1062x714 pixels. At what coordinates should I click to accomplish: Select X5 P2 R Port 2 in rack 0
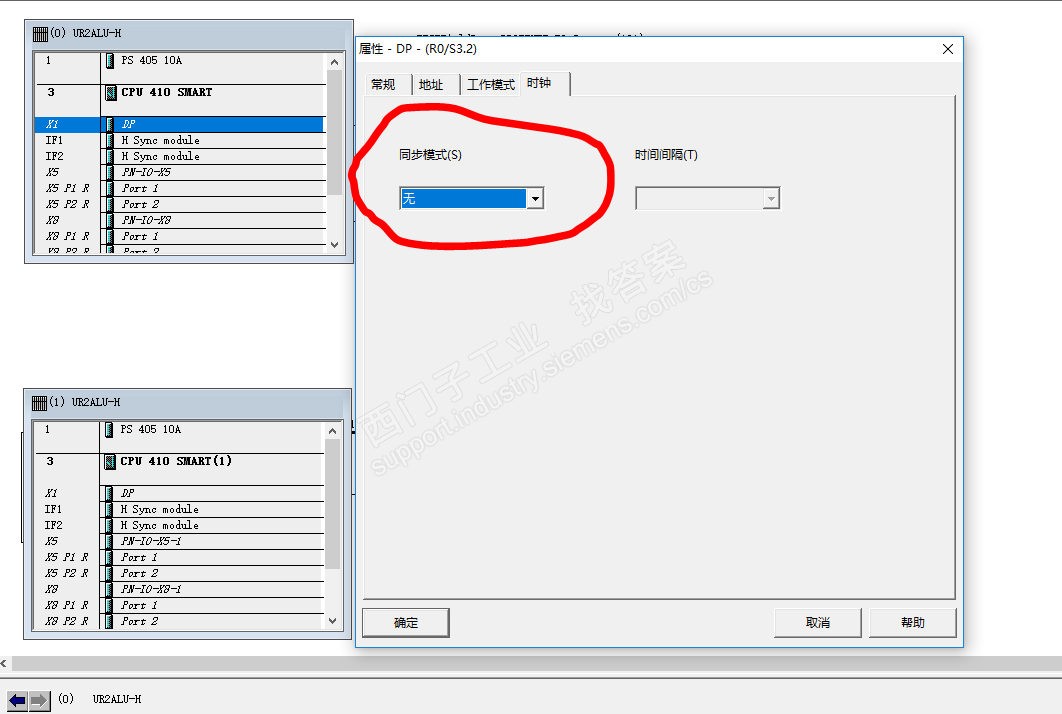[180, 205]
